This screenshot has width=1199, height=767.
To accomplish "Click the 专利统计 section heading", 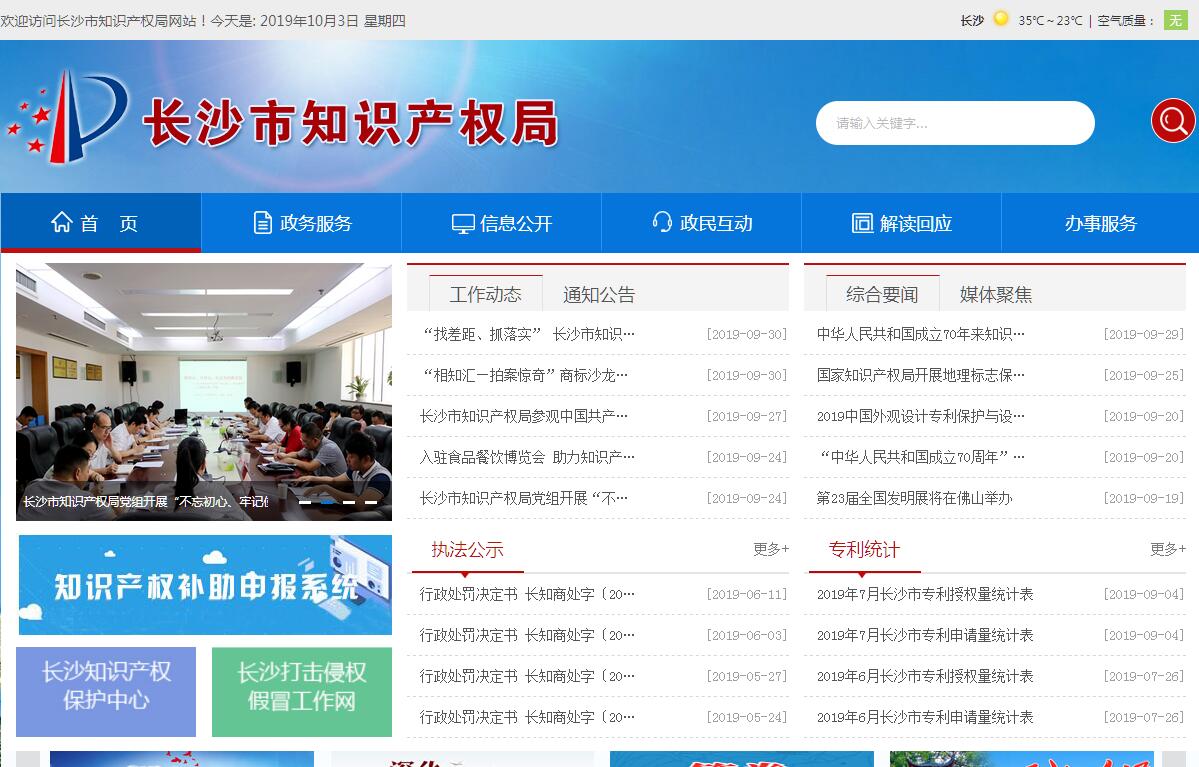I will pos(864,549).
